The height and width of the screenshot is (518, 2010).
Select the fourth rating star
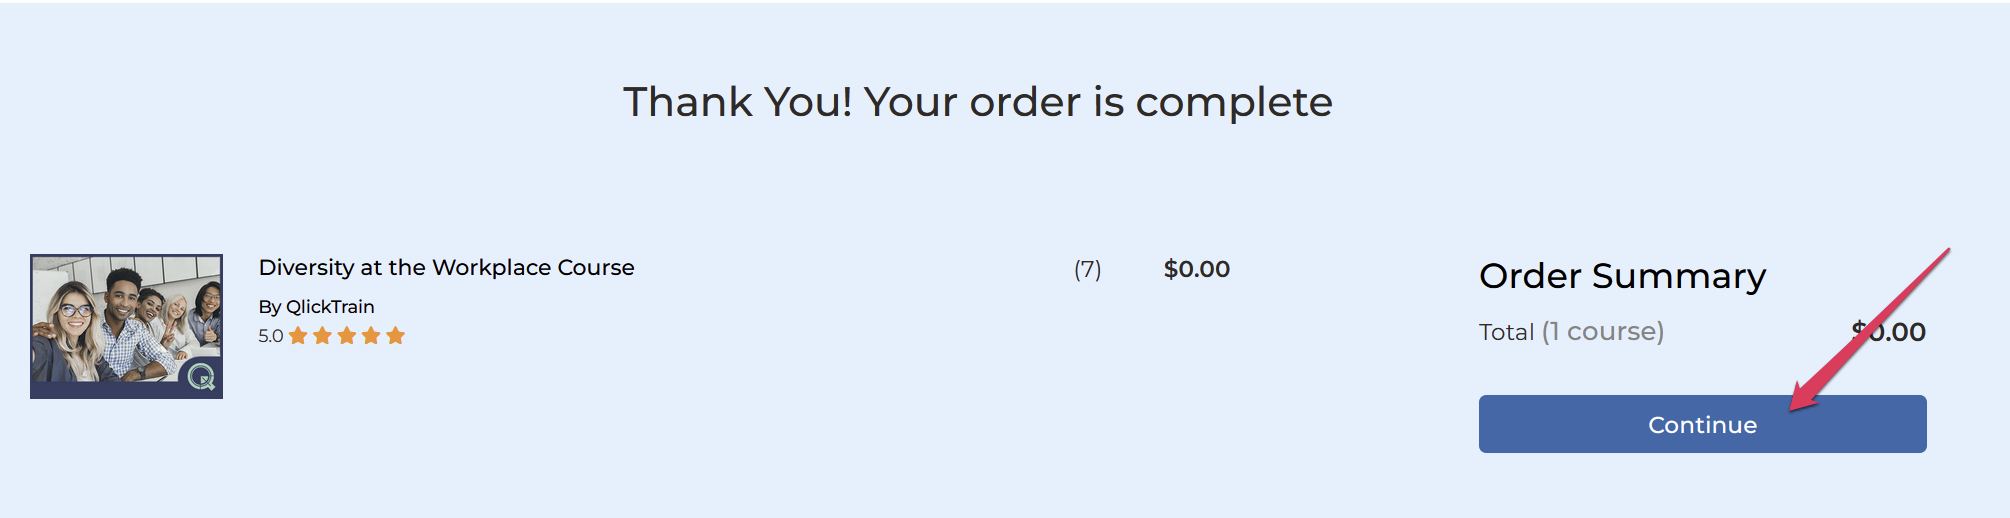(x=371, y=335)
